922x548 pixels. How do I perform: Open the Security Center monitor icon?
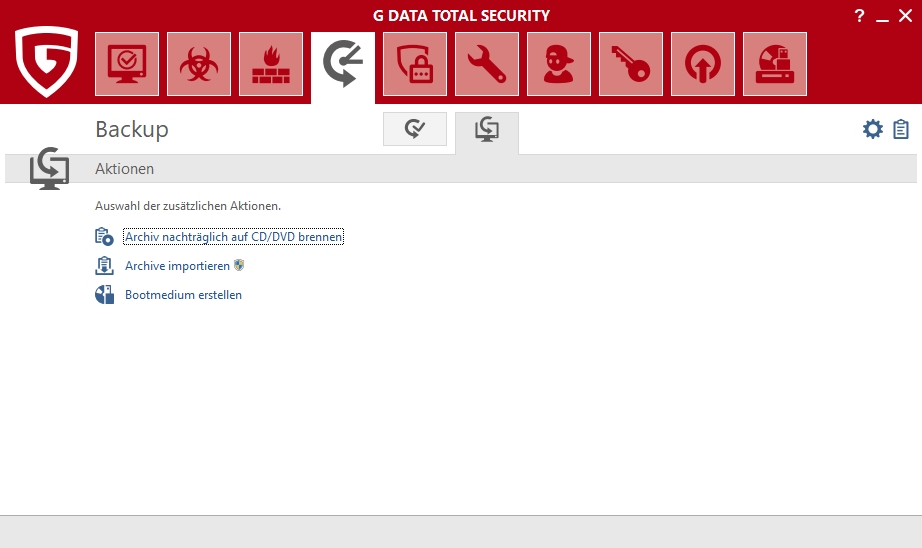(x=127, y=64)
